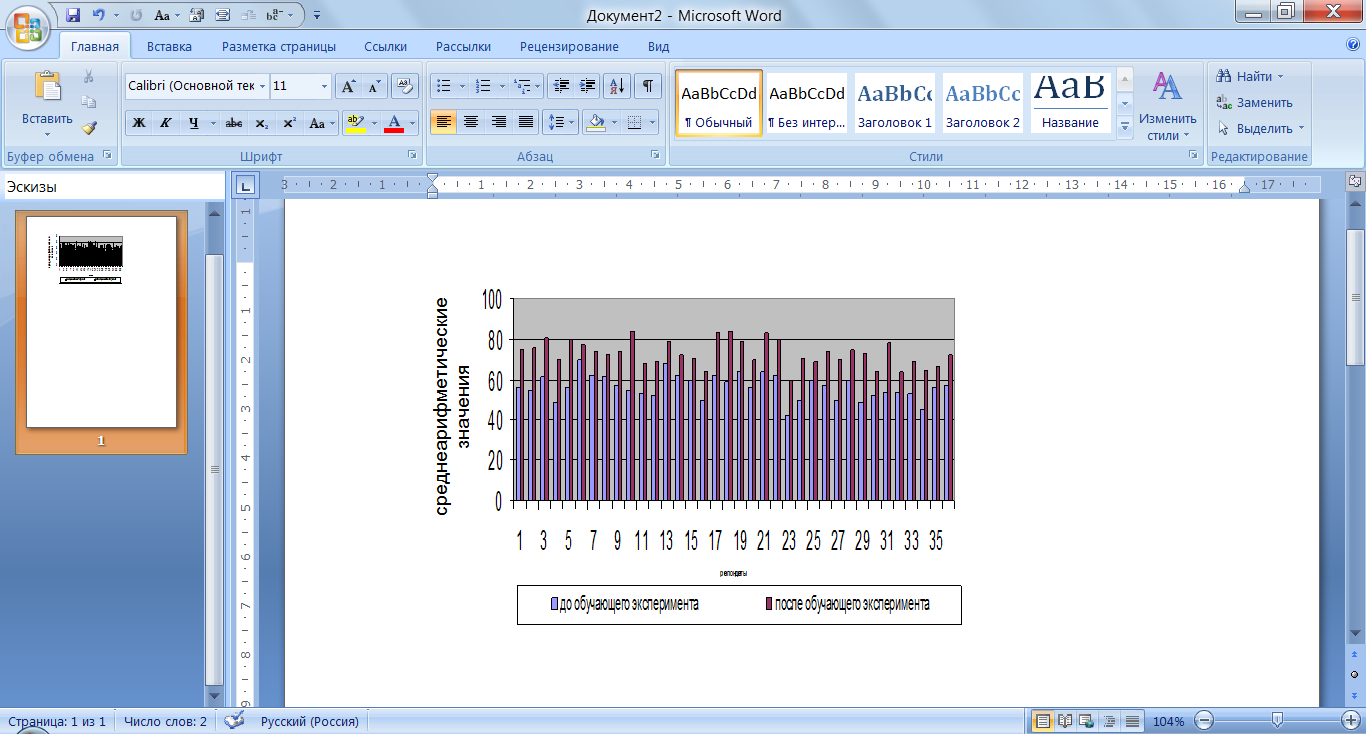Undo last action in Quick Access toolbar
This screenshot has width=1366, height=734.
(x=99, y=15)
